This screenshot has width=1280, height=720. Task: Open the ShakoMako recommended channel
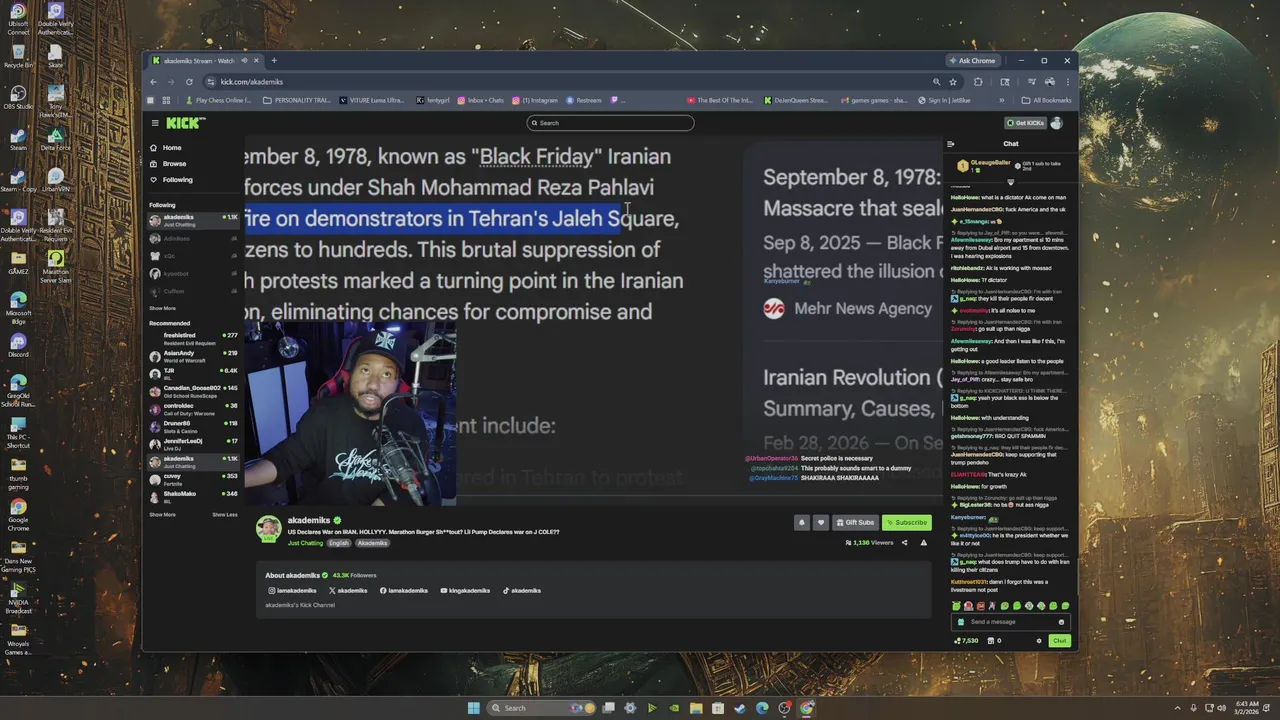pos(193,496)
